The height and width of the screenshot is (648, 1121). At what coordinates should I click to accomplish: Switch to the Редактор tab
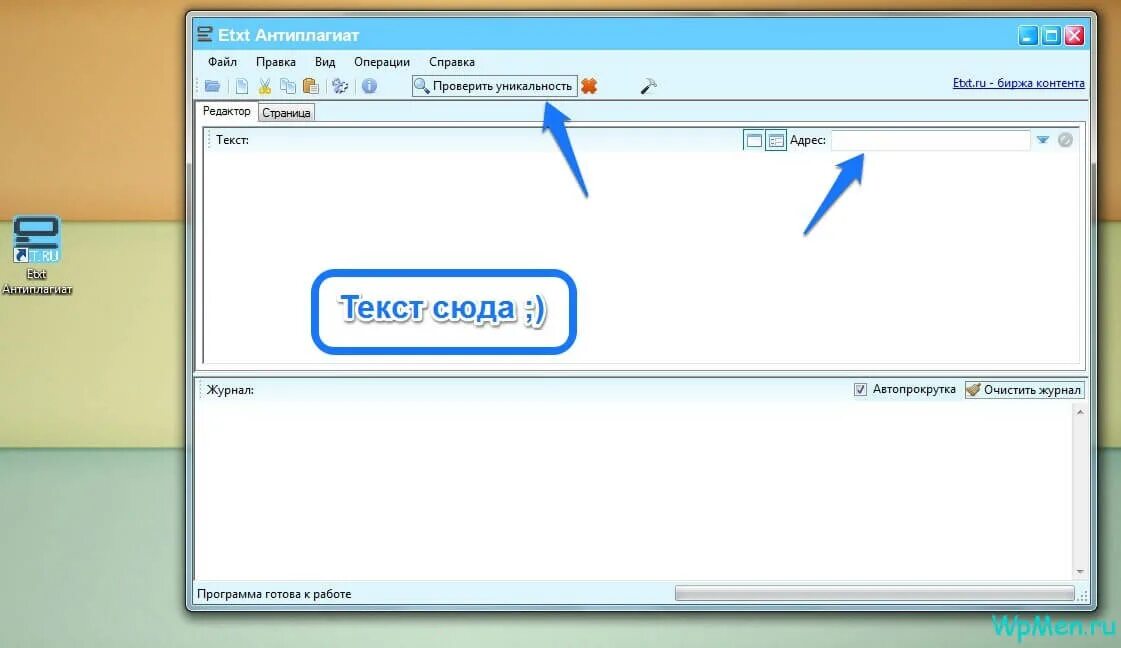click(227, 111)
